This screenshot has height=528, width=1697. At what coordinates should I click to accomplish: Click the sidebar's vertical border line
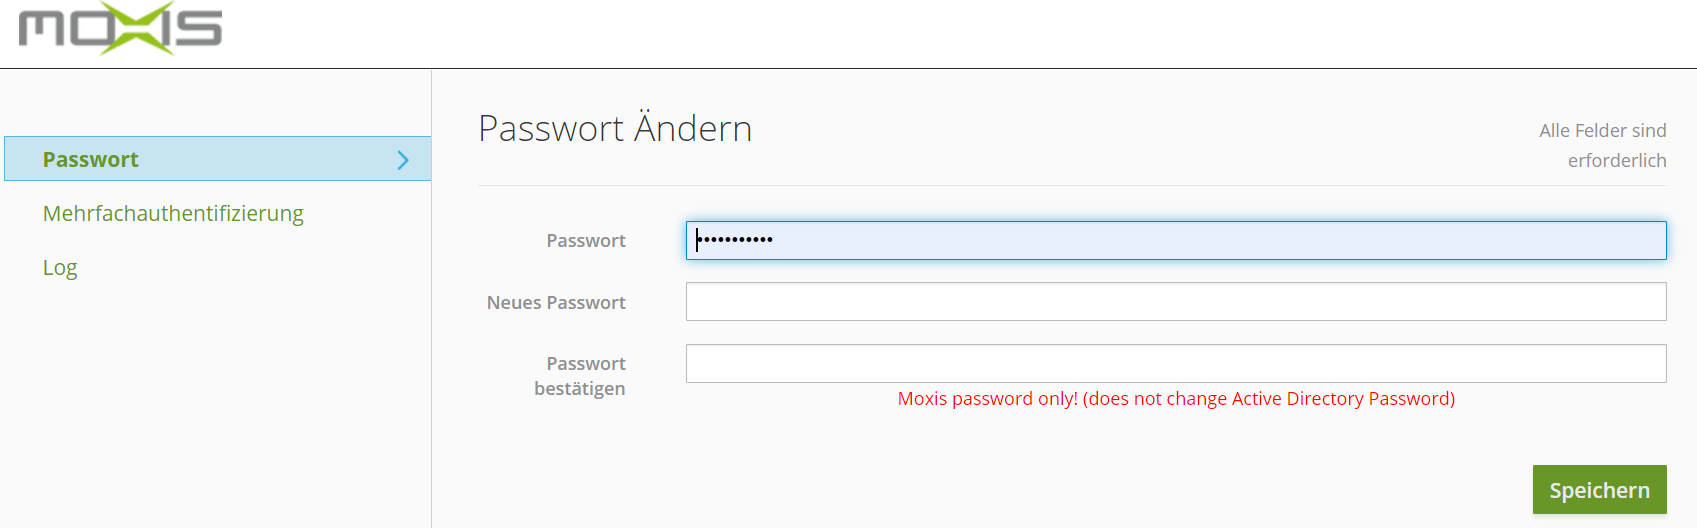(x=431, y=350)
